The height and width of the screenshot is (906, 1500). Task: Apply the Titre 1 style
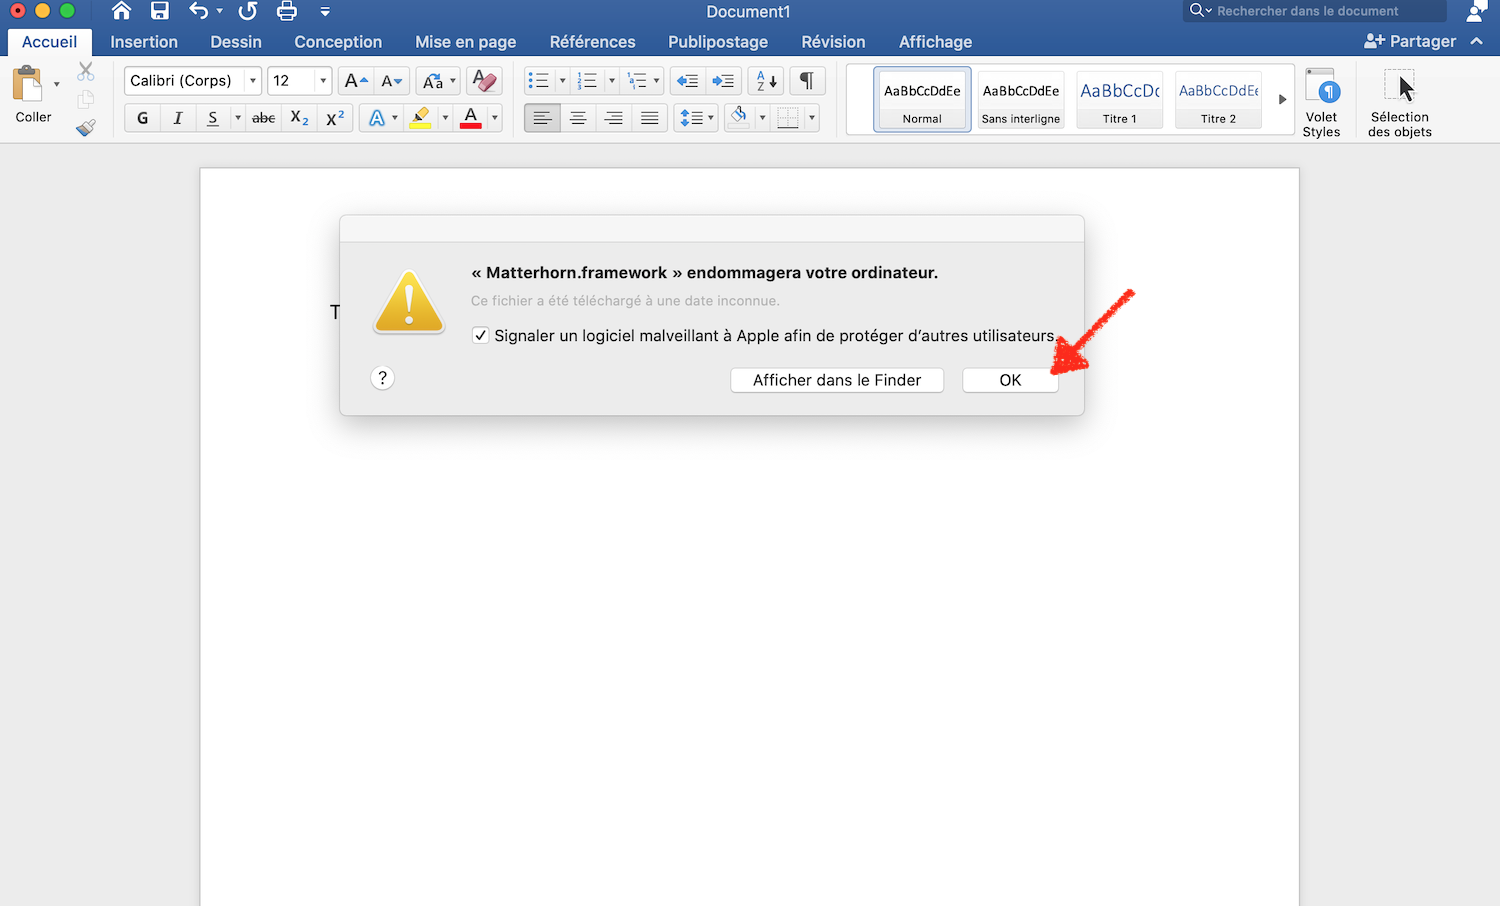(1120, 99)
